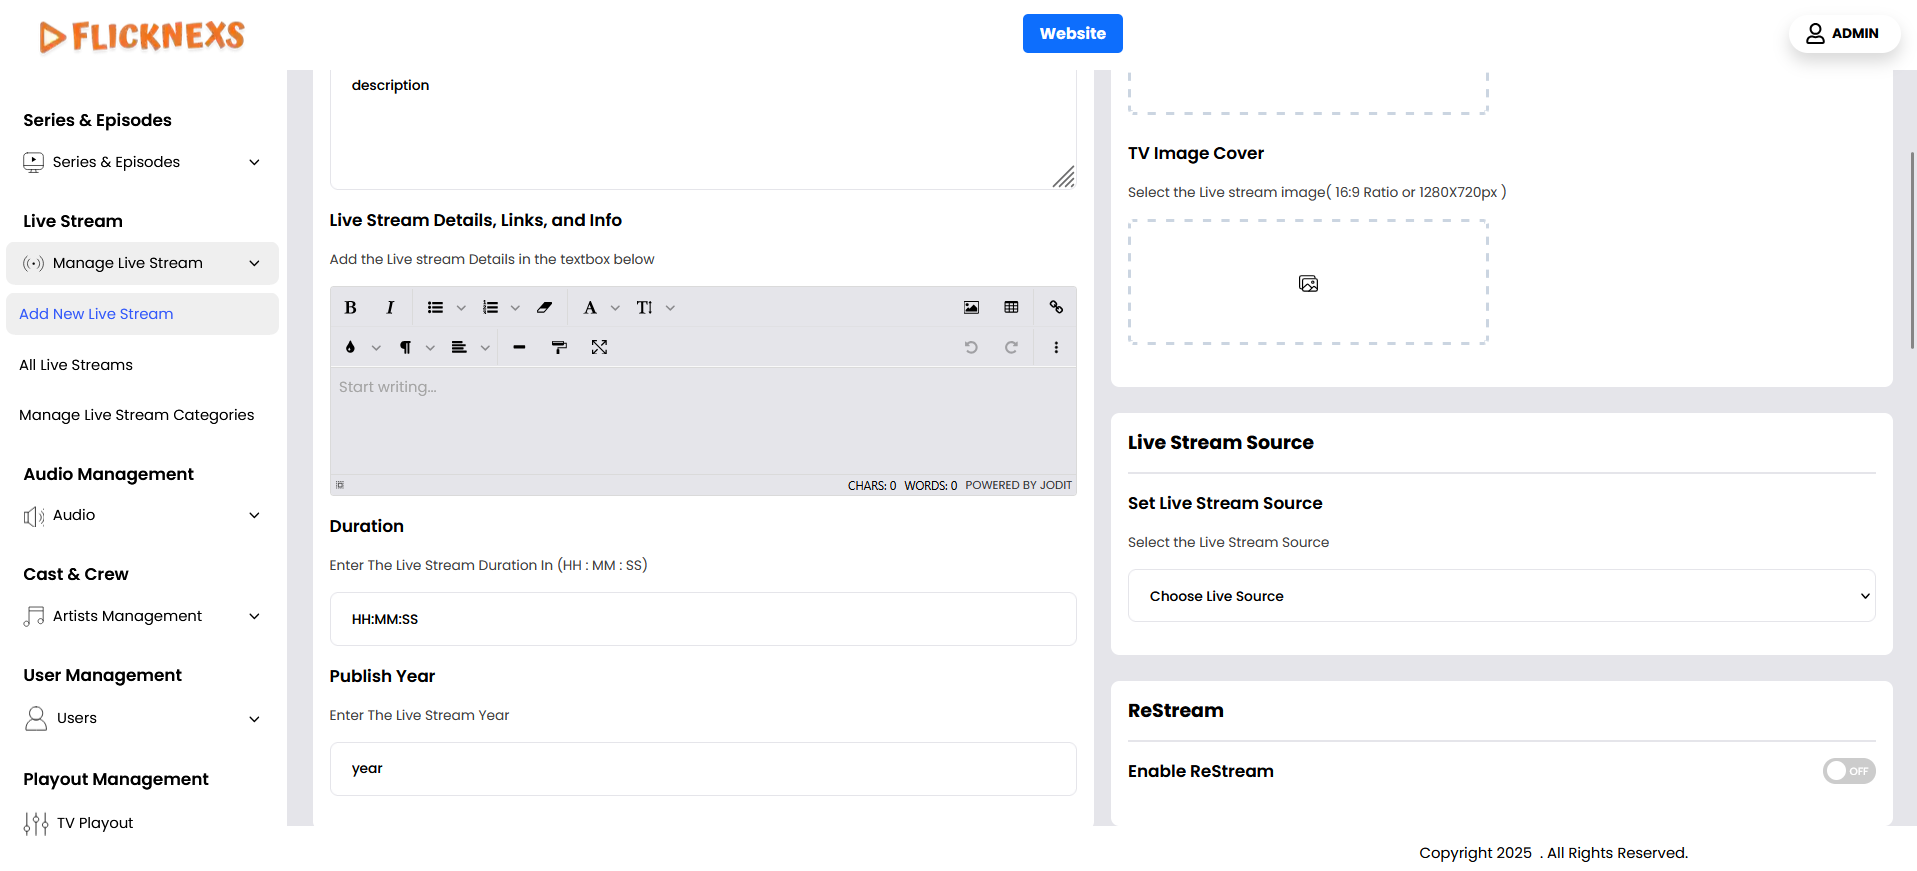
Task: Open the ADMIN account button
Action: 1843,33
